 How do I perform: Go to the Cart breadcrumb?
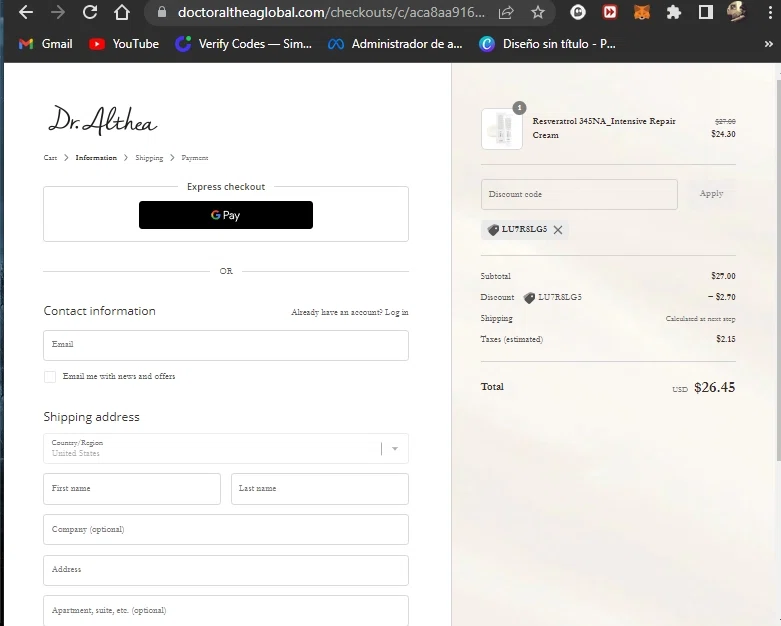pyautogui.click(x=50, y=157)
